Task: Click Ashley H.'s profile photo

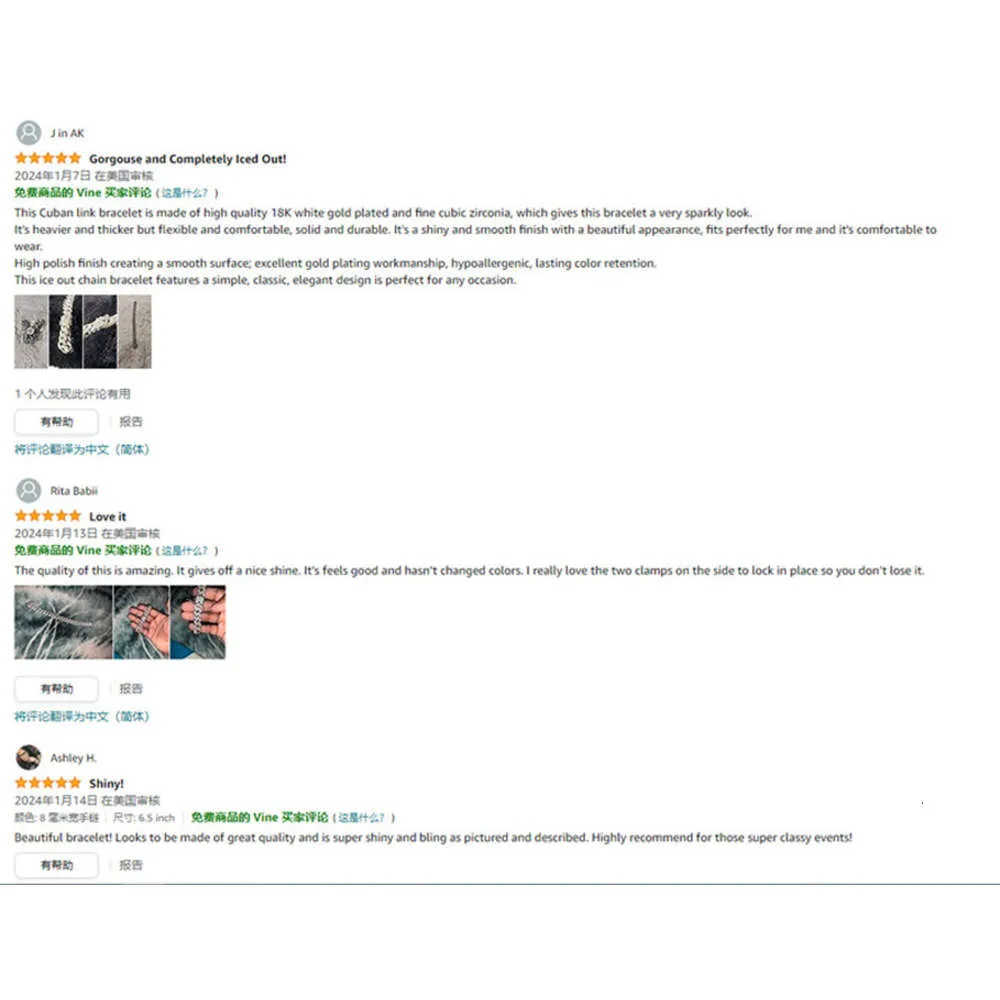Action: (x=28, y=758)
